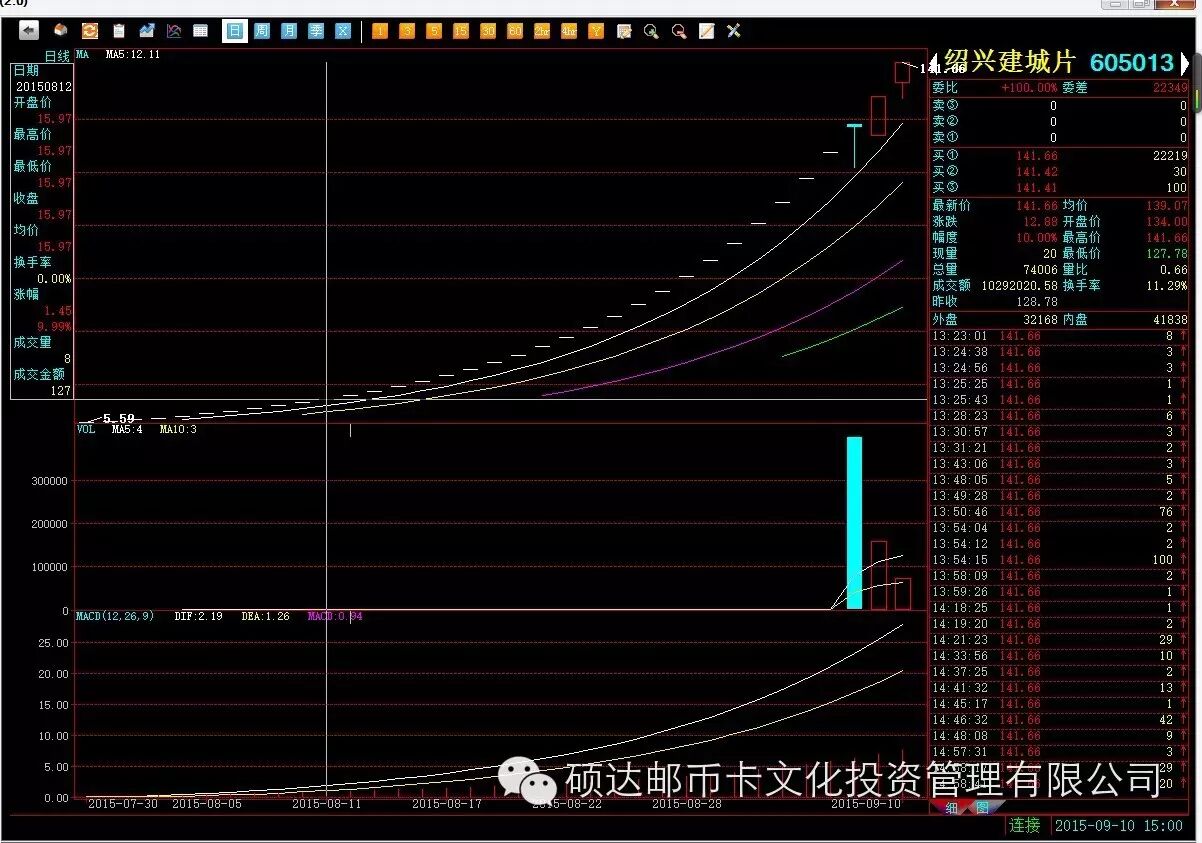
Task: Select the 15-minute period button
Action: pos(461,31)
